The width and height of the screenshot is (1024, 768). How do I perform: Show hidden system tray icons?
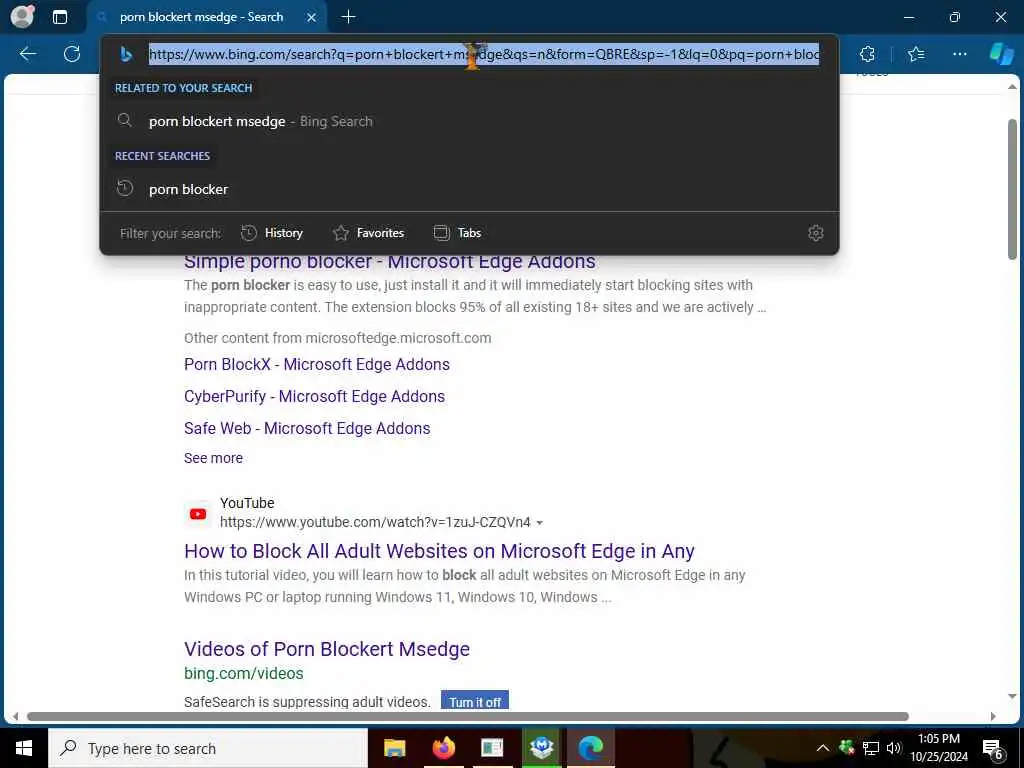pyautogui.click(x=823, y=748)
